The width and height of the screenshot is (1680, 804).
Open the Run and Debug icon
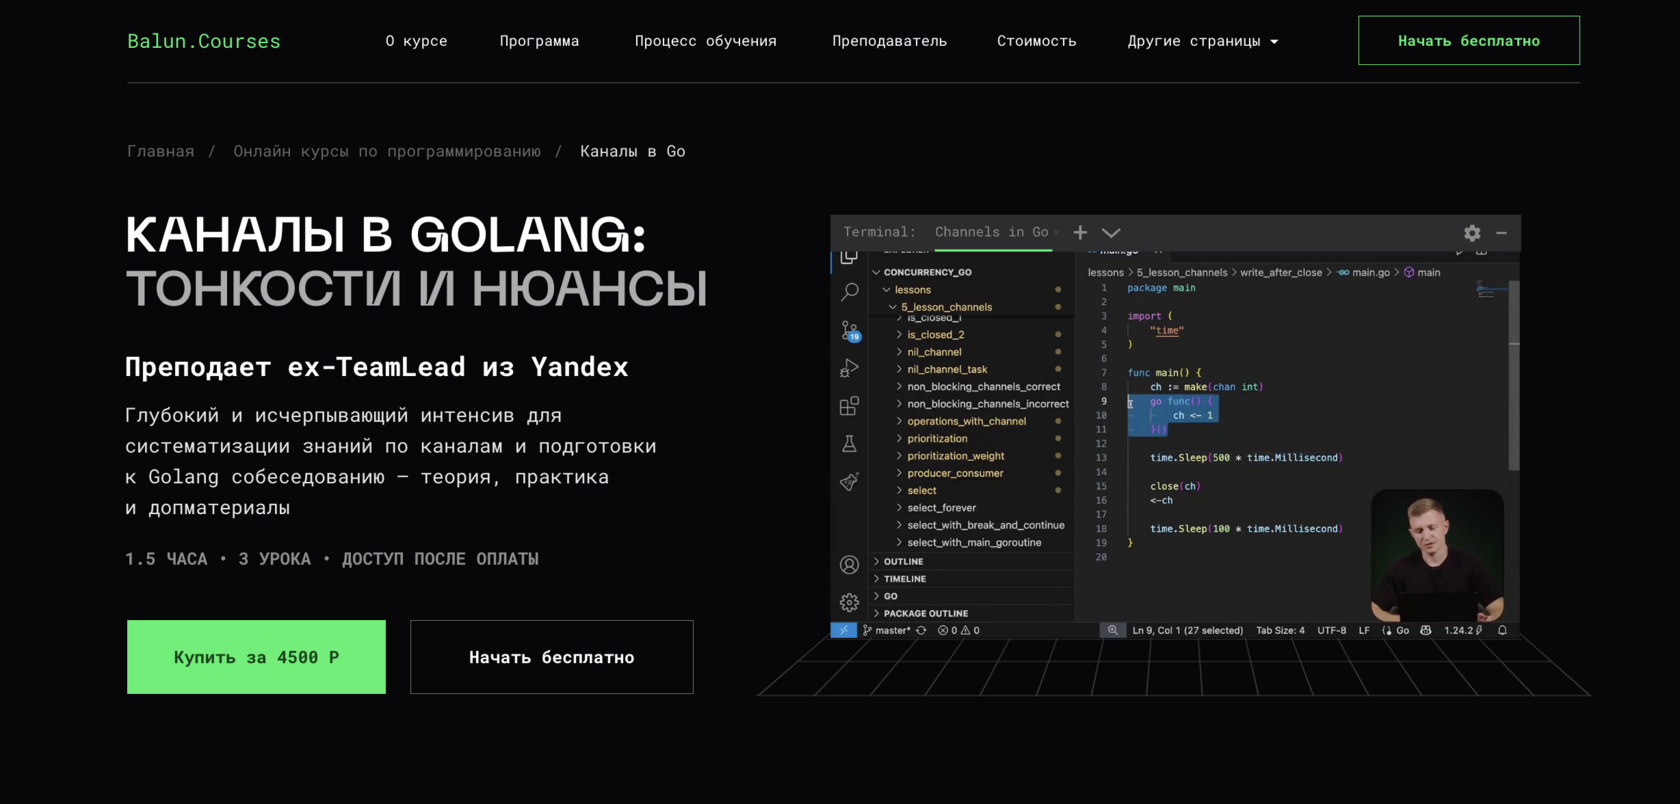[849, 368]
